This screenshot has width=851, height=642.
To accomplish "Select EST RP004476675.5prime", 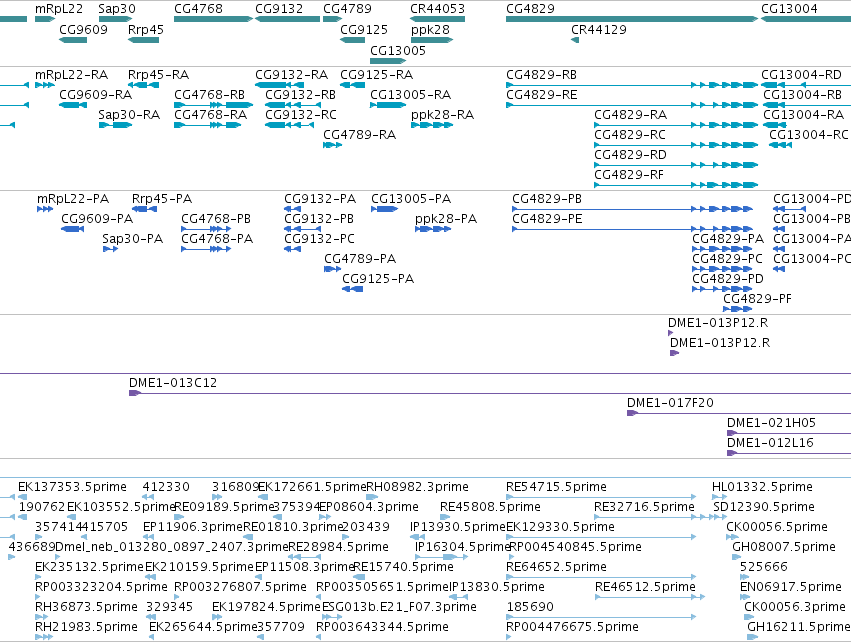I will [572, 628].
